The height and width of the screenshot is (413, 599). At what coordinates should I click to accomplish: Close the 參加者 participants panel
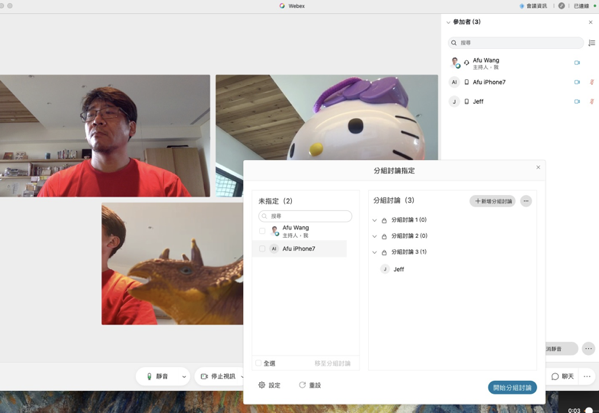(591, 22)
